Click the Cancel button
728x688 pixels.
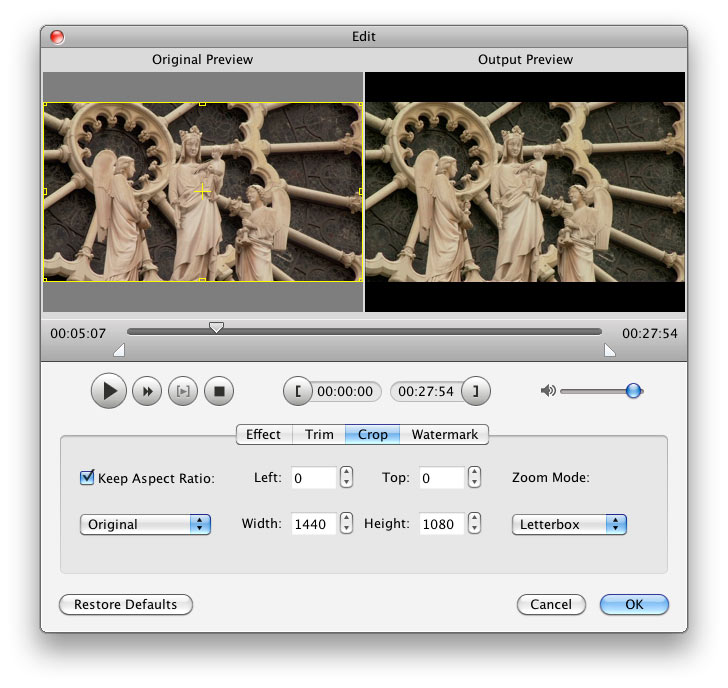point(551,604)
